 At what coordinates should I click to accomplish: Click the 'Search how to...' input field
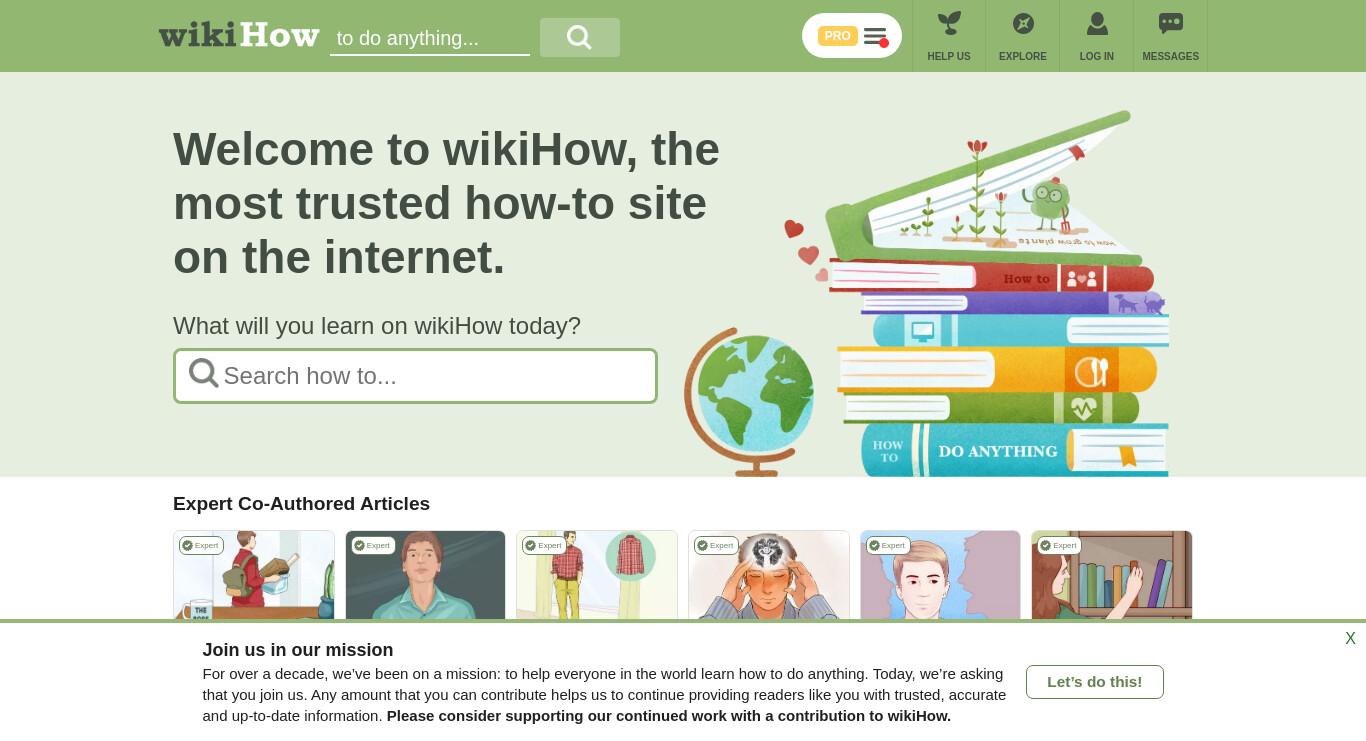[415, 376]
